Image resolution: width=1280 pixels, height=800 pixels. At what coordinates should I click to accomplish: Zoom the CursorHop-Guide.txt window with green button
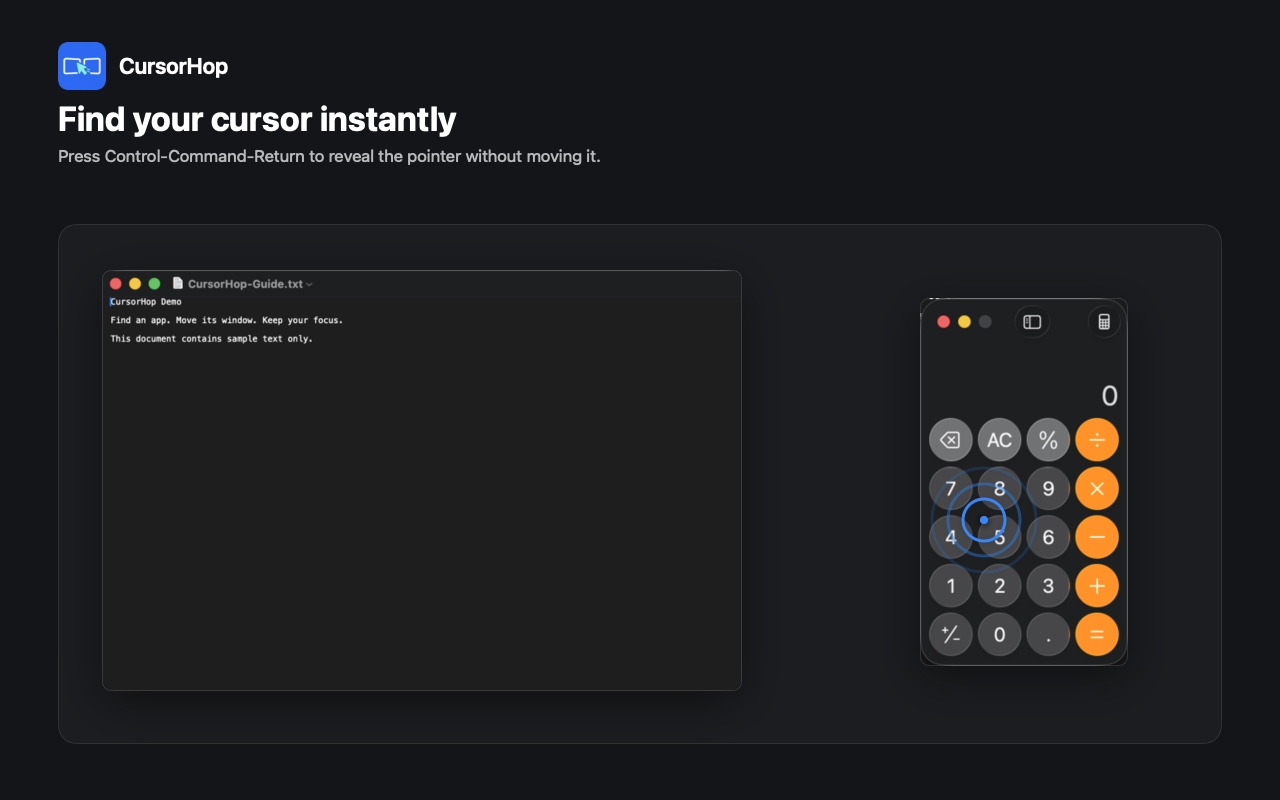[x=154, y=284]
